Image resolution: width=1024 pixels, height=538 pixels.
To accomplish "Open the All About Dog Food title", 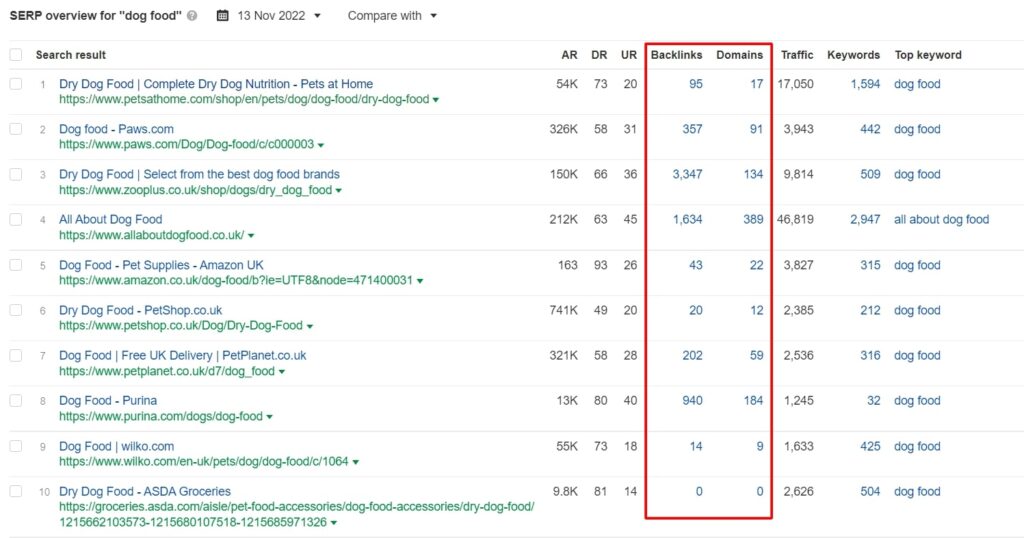I will (110, 219).
